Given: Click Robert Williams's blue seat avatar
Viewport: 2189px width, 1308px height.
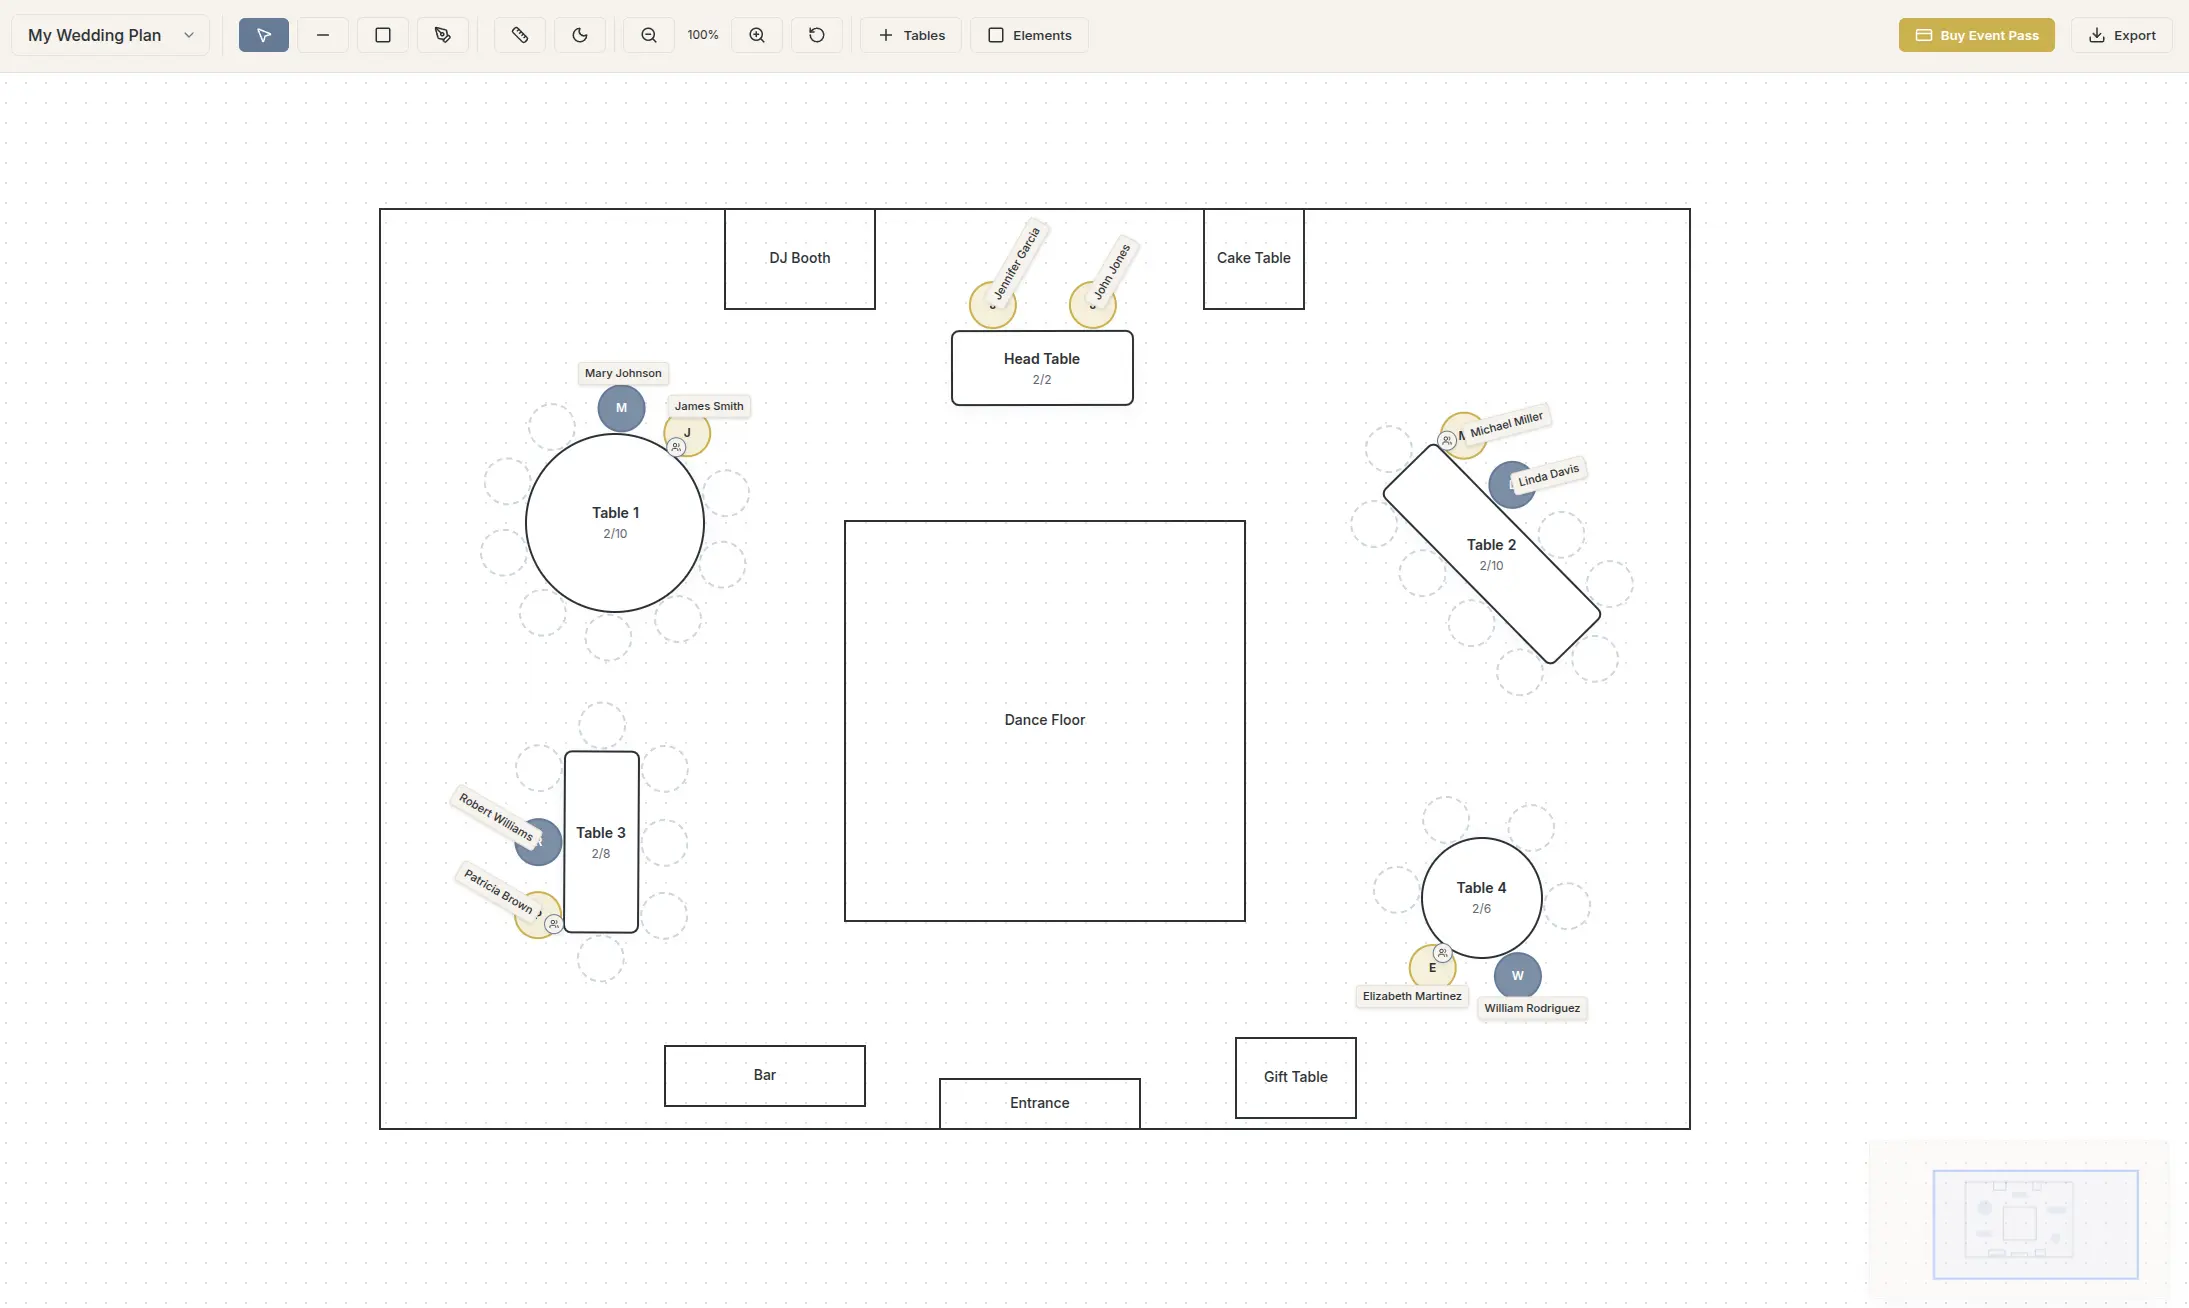Looking at the screenshot, I should click(x=538, y=842).
